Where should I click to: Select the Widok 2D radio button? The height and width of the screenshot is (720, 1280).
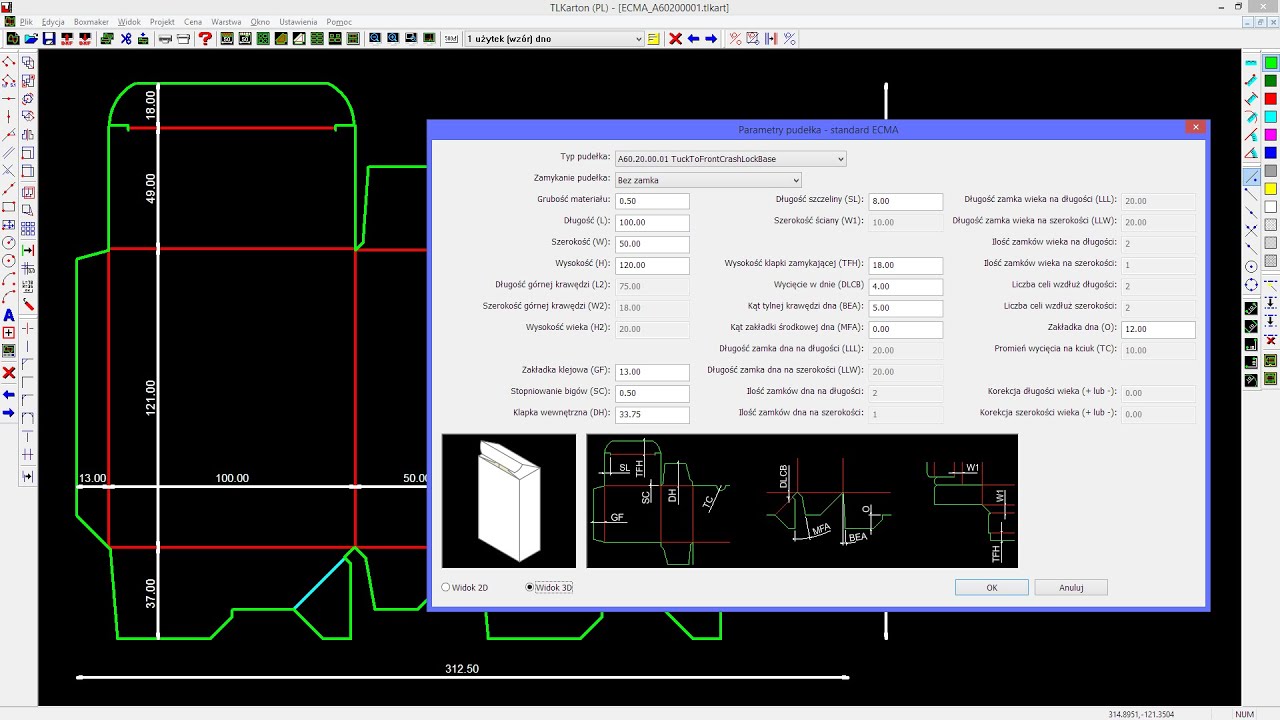coord(446,587)
